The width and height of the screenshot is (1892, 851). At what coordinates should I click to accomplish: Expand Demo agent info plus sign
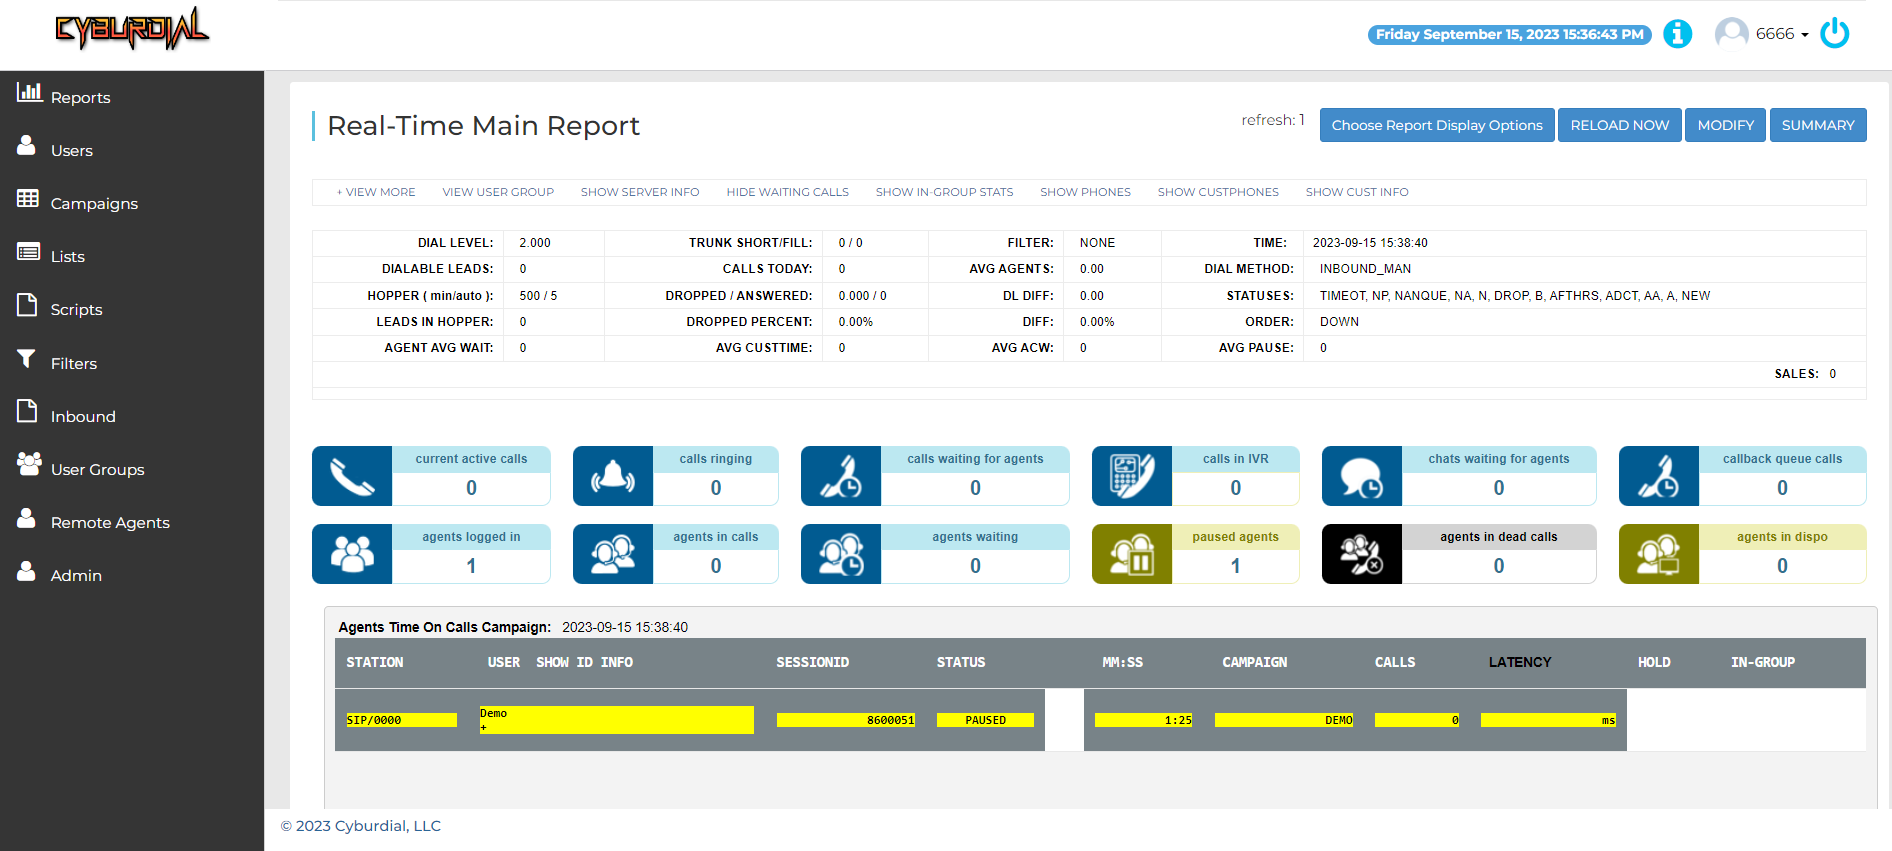click(483, 727)
